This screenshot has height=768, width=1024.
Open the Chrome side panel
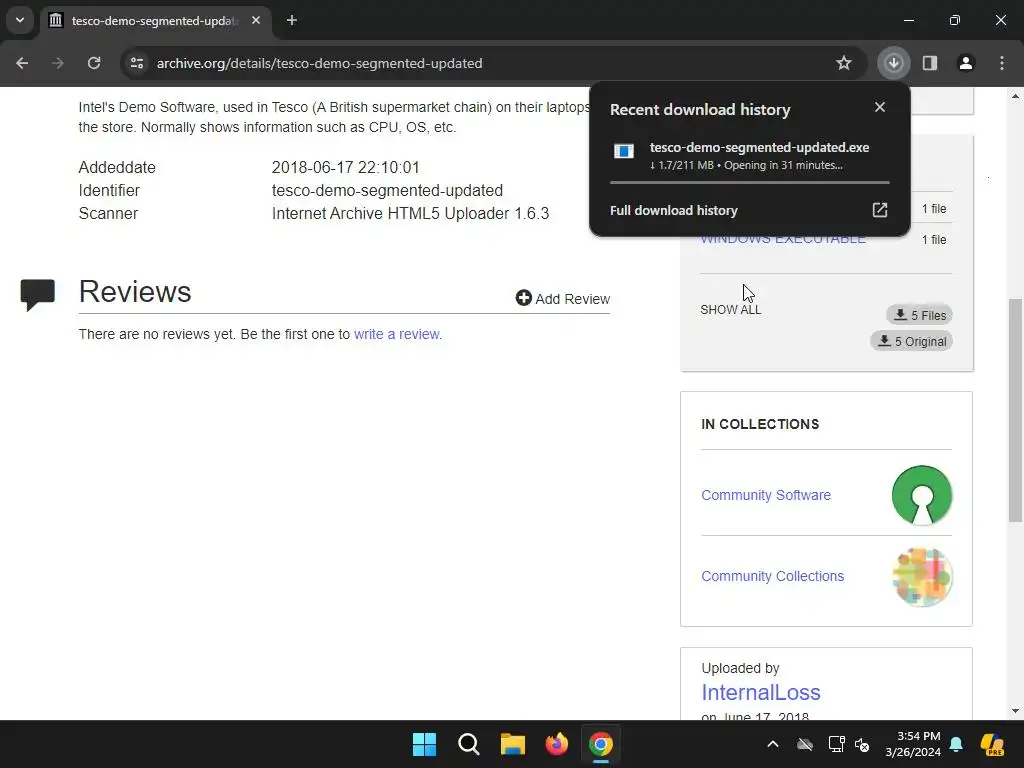coord(930,63)
